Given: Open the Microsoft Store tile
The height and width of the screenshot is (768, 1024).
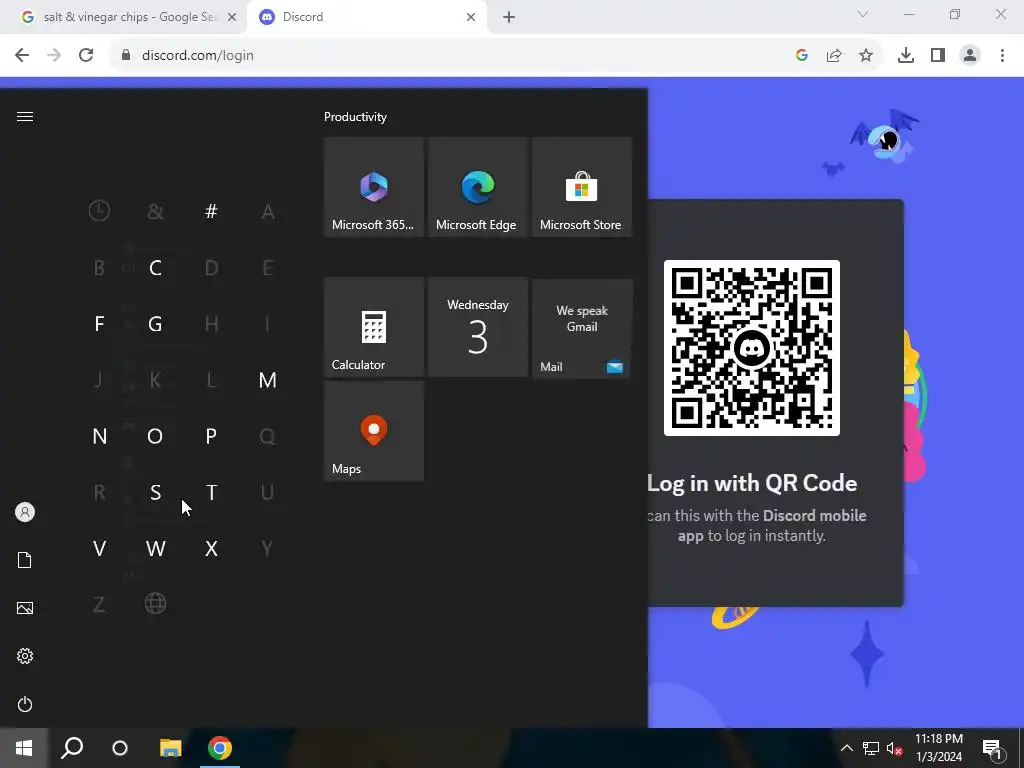Looking at the screenshot, I should click(x=582, y=187).
